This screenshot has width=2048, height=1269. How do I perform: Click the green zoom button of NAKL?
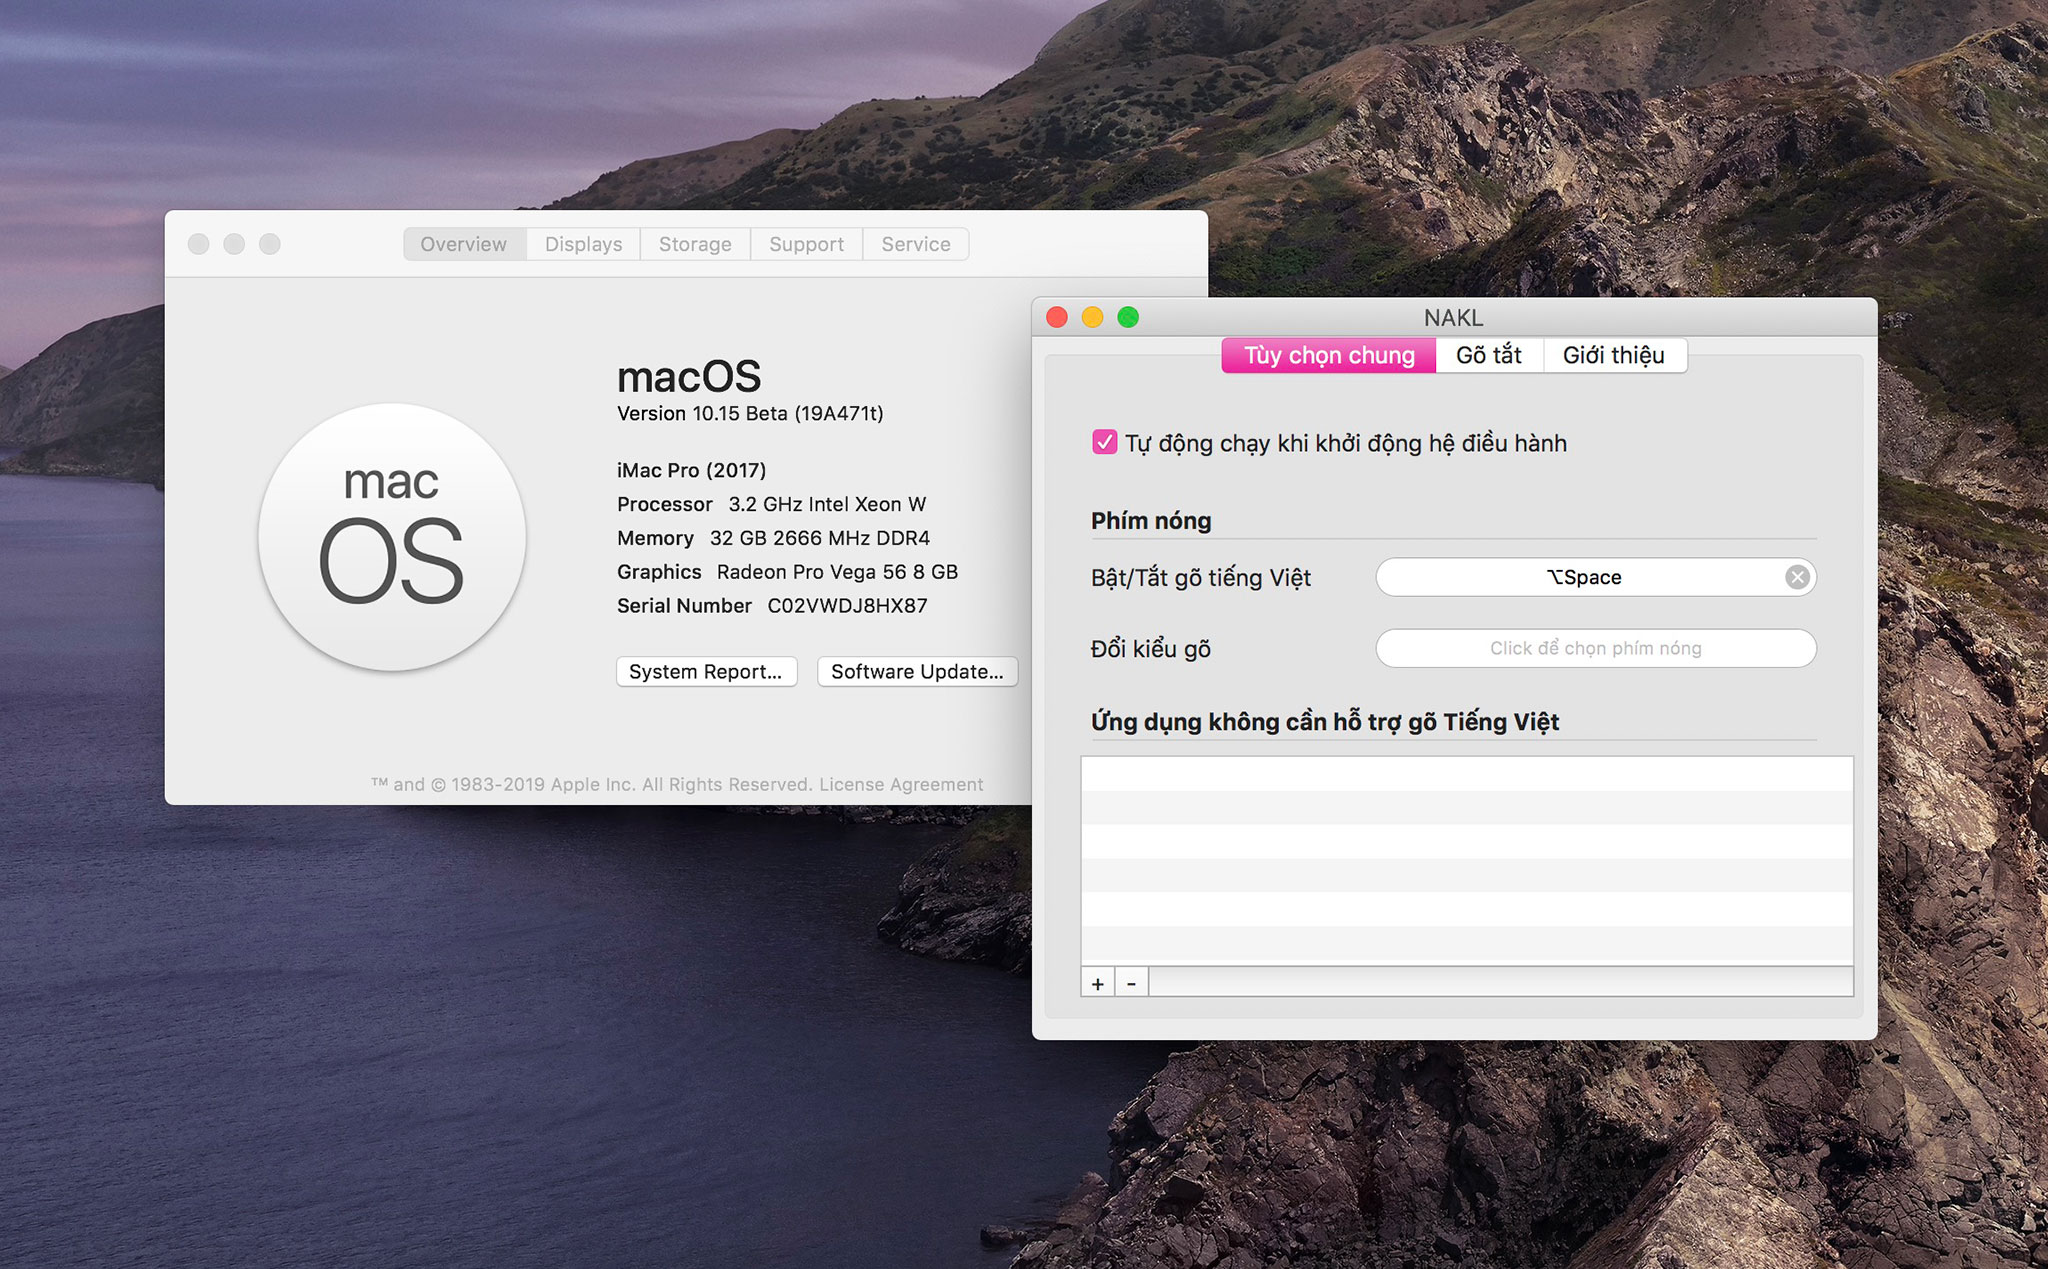[x=1128, y=317]
